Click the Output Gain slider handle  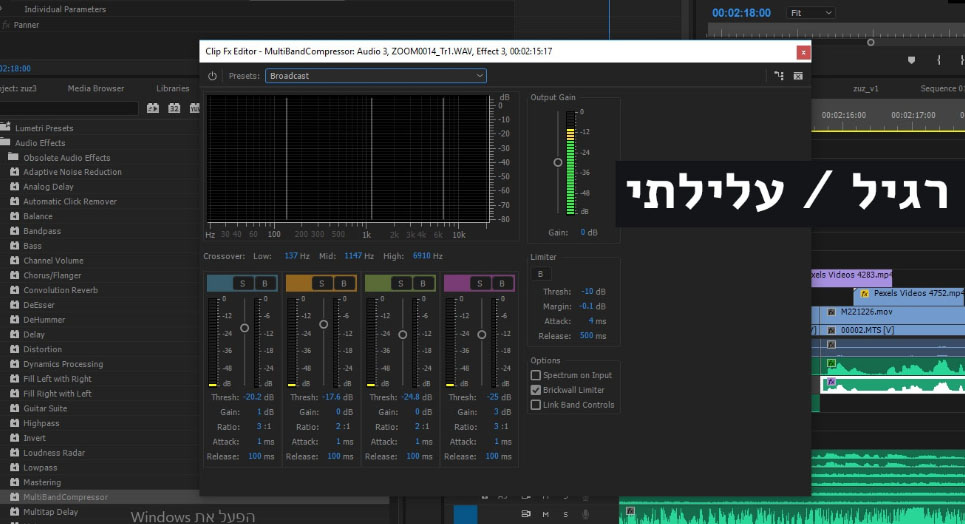[558, 162]
